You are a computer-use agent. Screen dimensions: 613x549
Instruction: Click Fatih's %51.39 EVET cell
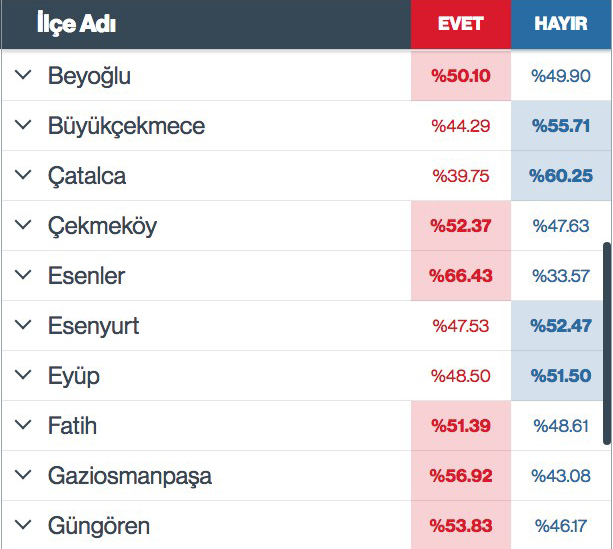coord(461,425)
